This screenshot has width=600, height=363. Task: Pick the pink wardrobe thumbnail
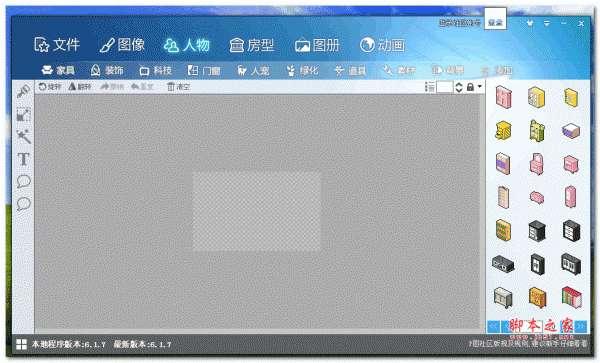[x=503, y=97]
